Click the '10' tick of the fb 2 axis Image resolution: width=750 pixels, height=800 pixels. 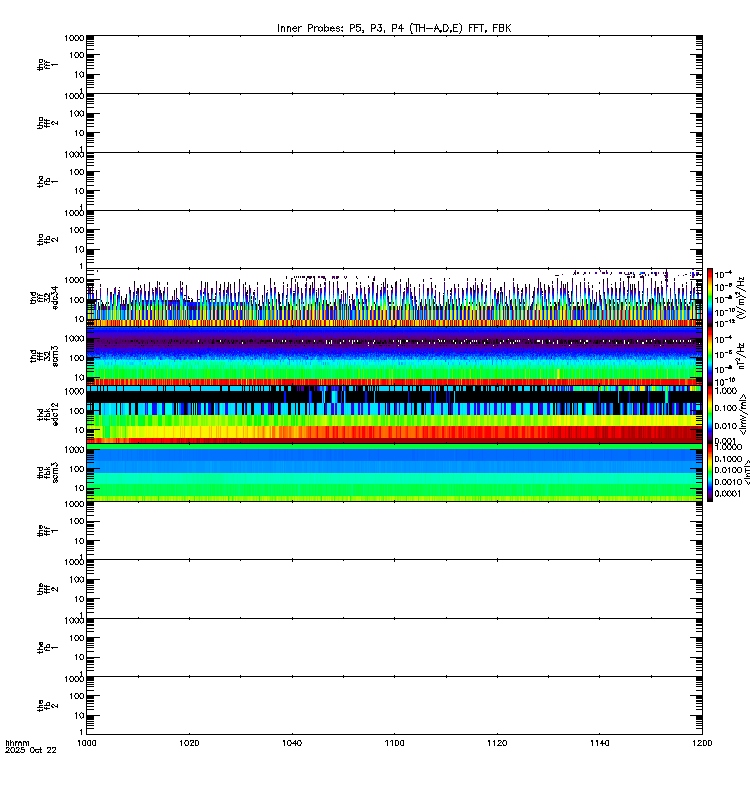[x=79, y=715]
